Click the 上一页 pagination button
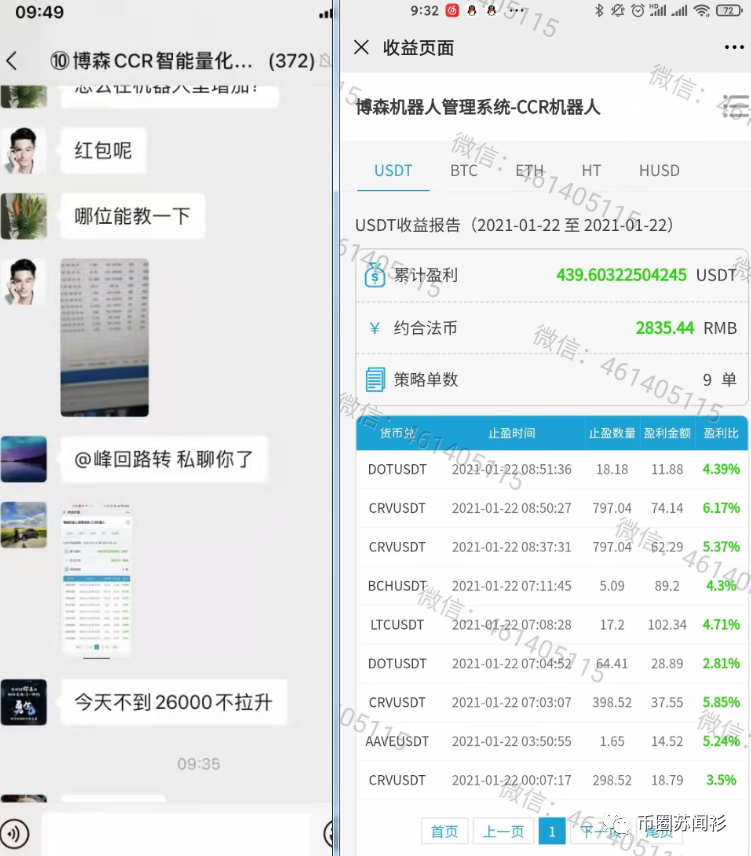751x856 pixels. (503, 831)
